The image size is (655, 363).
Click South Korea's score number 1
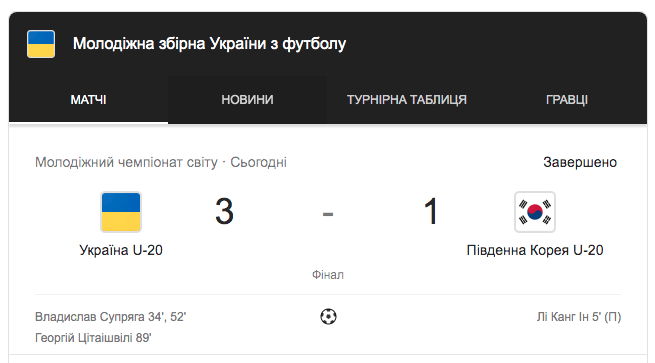[x=431, y=211]
